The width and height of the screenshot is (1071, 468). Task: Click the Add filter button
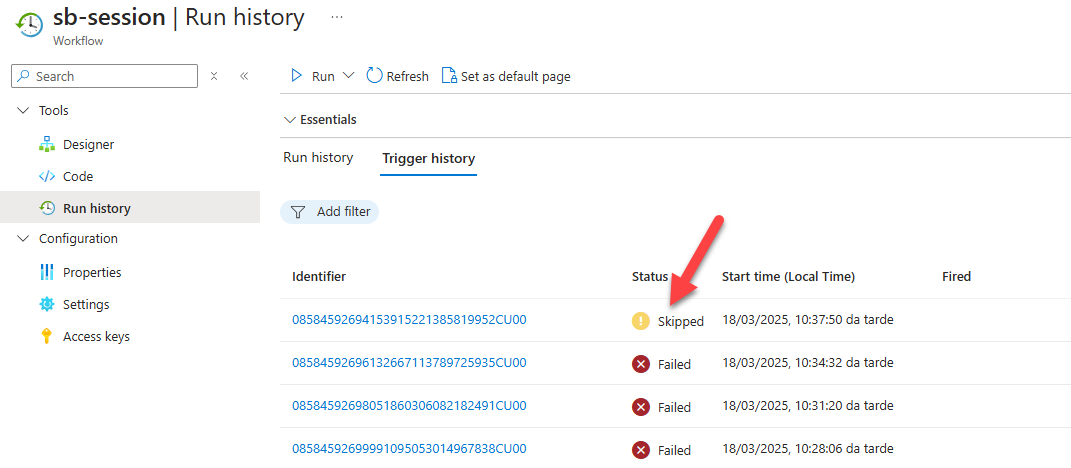click(329, 212)
